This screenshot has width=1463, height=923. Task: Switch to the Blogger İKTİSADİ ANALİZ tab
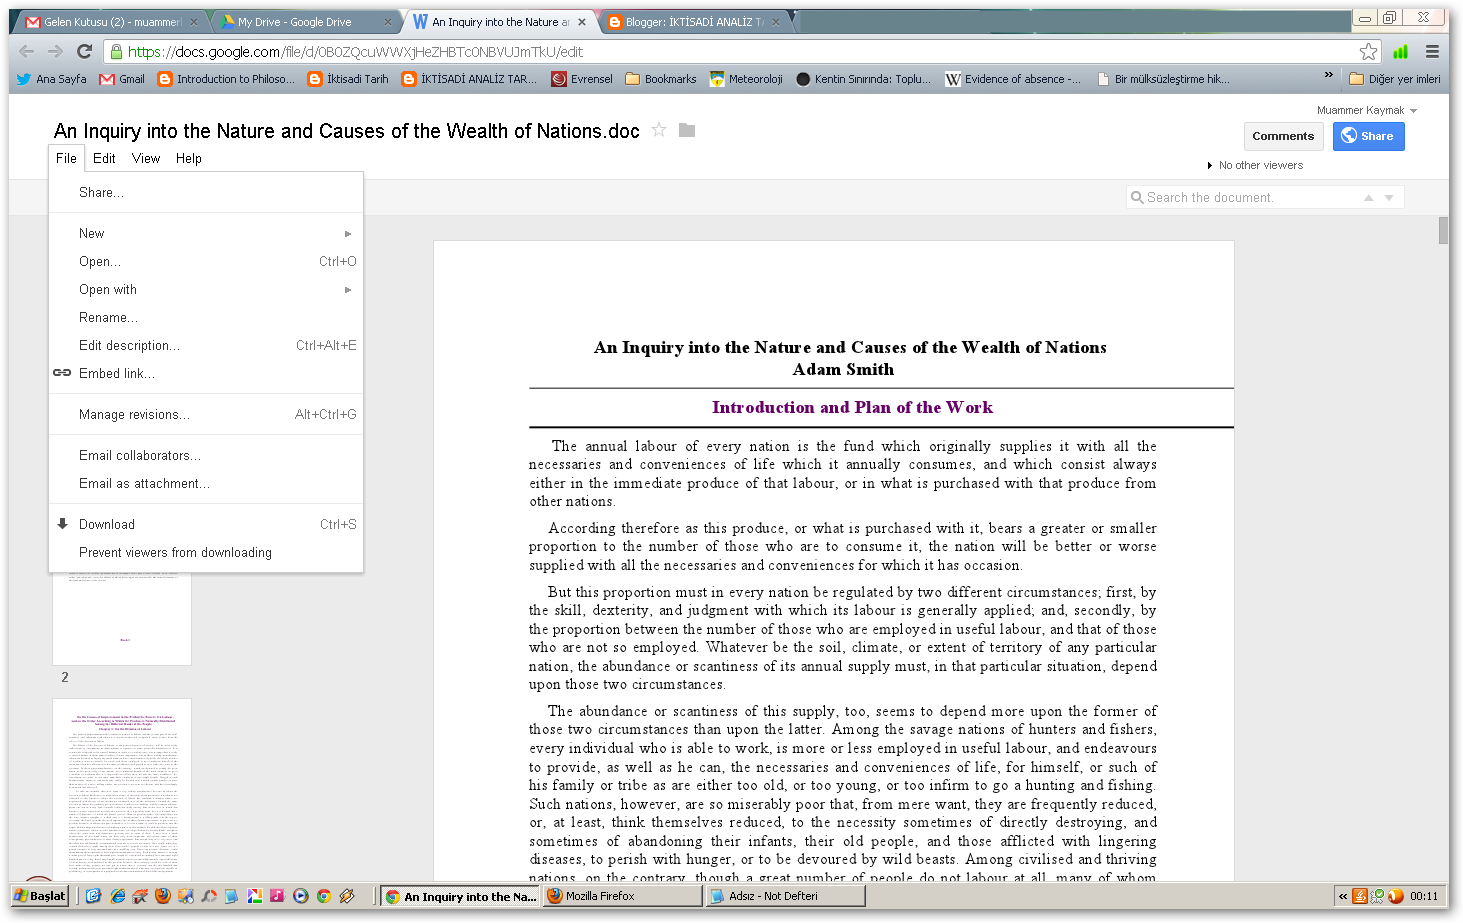point(695,22)
